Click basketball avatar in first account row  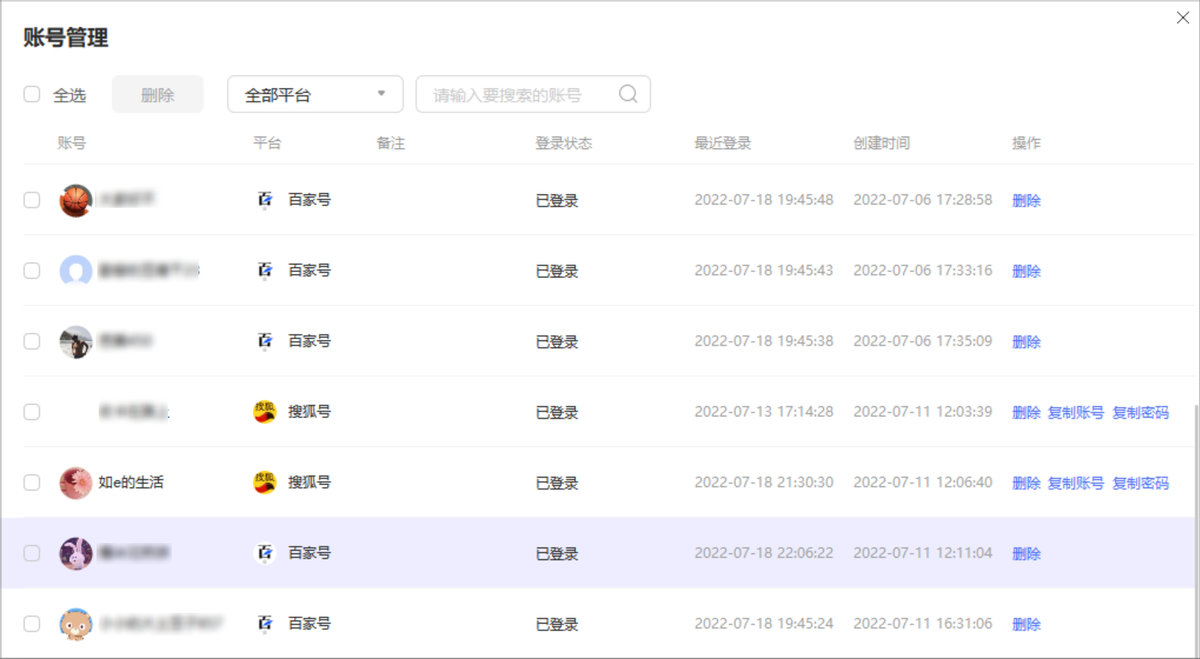[x=76, y=200]
